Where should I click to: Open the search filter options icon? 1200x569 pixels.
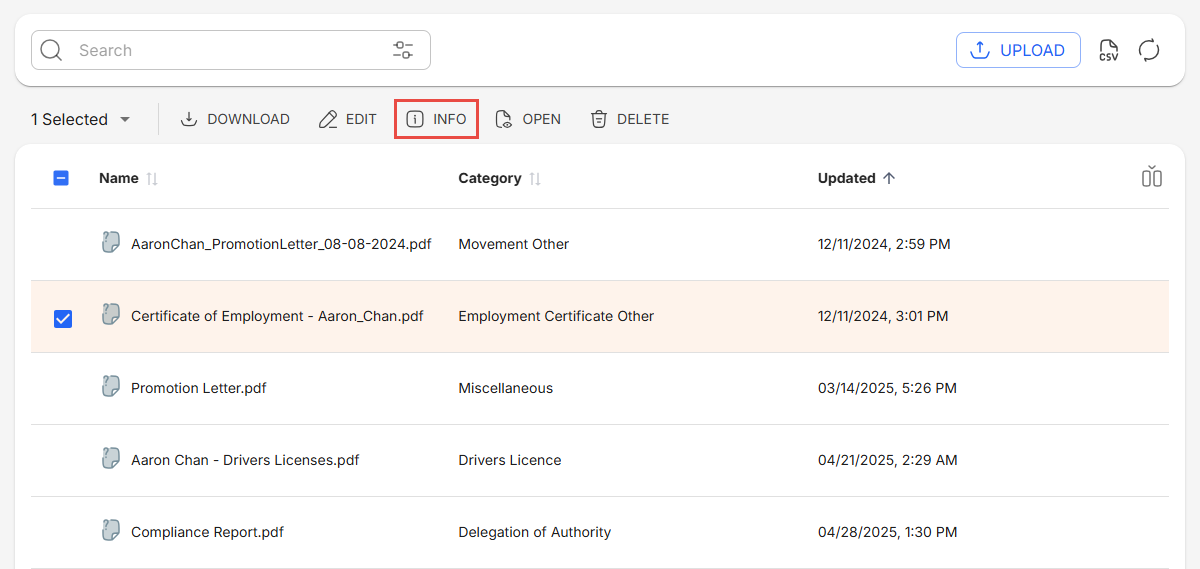[x=403, y=50]
